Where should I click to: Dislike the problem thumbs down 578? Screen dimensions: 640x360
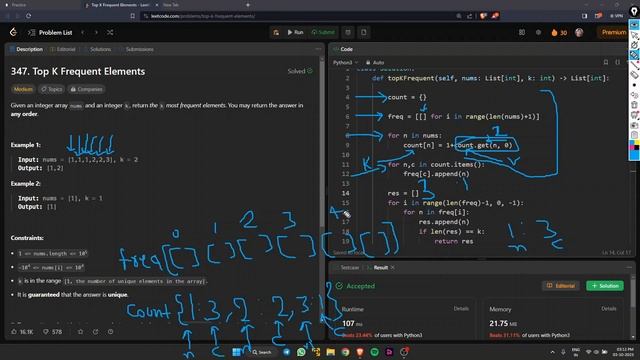pyautogui.click(x=53, y=331)
